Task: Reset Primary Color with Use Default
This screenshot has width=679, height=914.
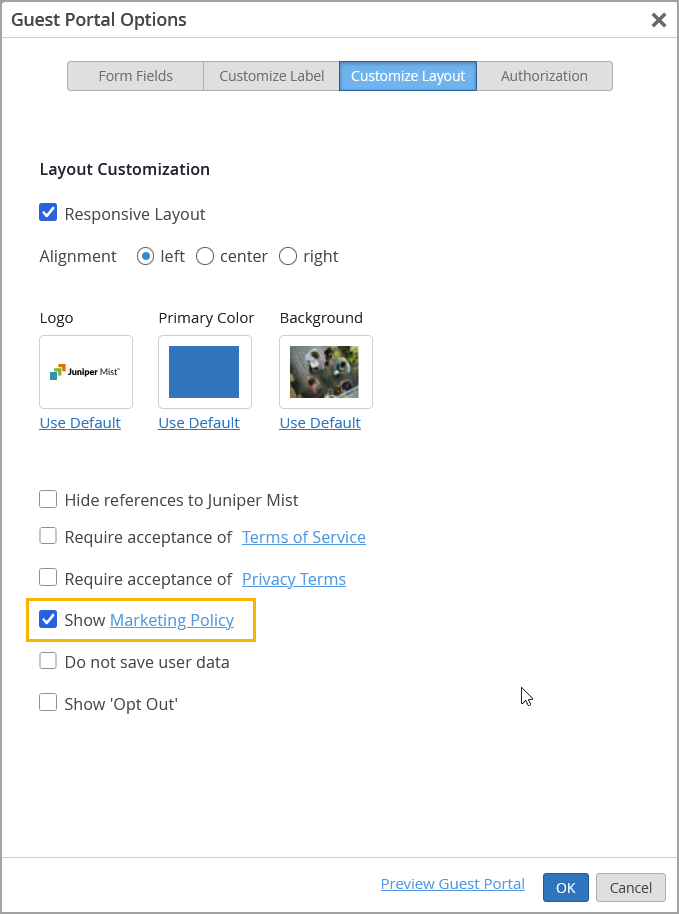Action: 199,423
